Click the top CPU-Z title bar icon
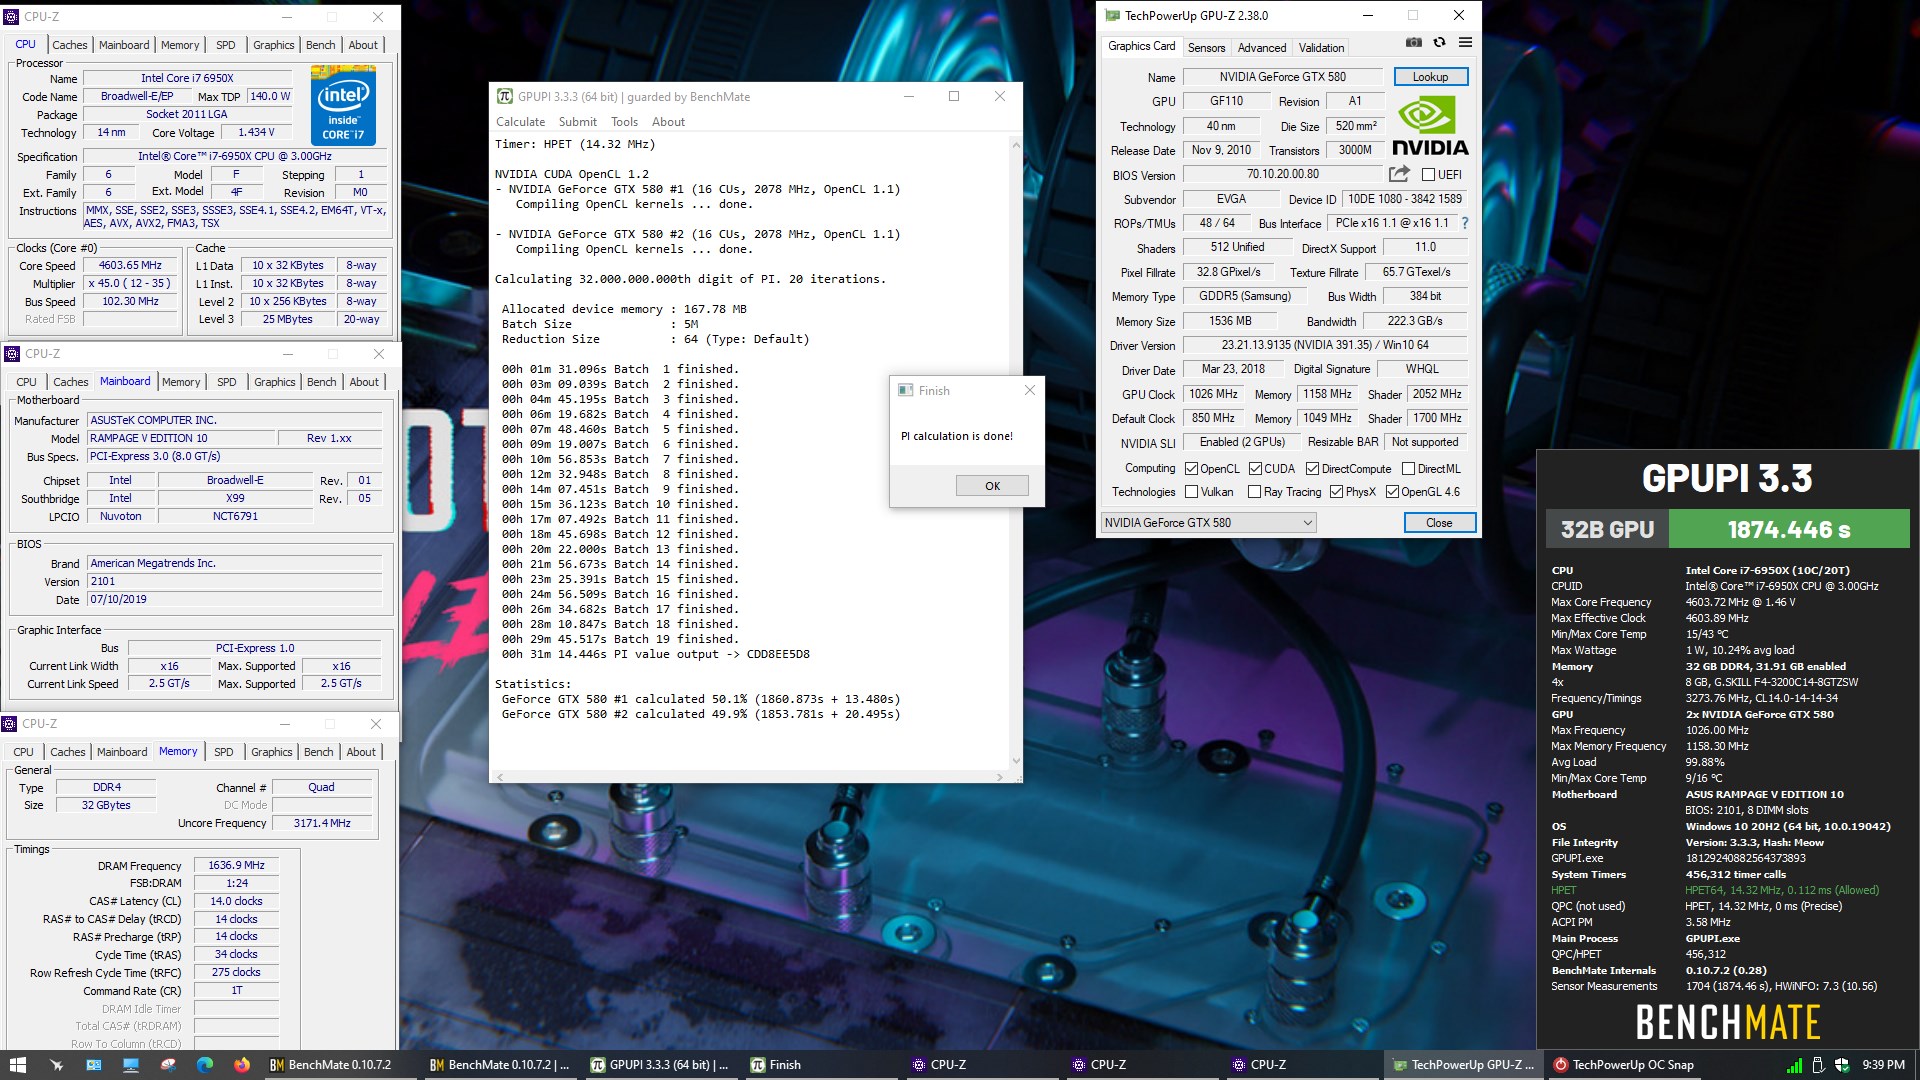Screen dimensions: 1920x1080 13,16
